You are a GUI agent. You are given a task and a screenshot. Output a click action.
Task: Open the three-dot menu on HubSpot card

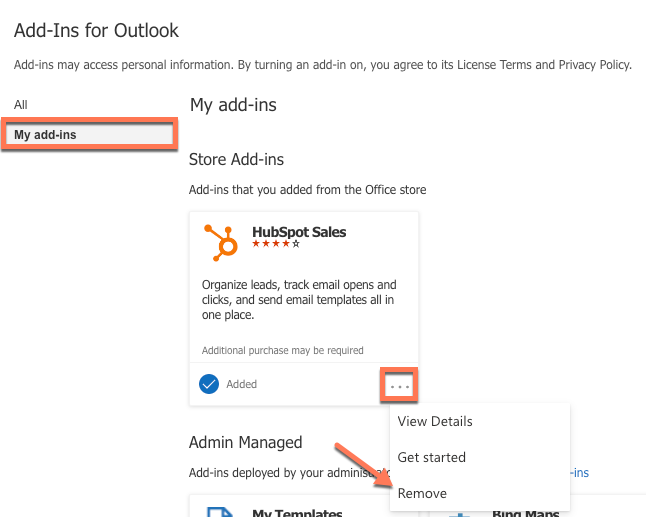pos(400,385)
